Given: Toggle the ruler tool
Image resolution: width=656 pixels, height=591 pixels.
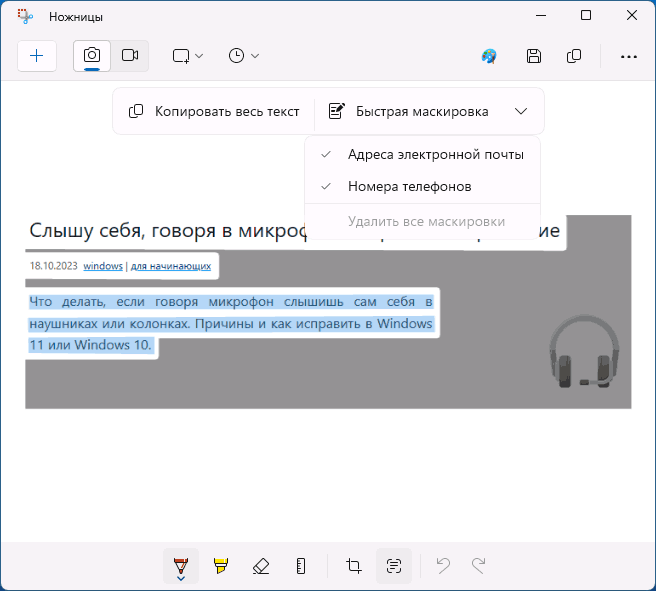Looking at the screenshot, I should pos(301,566).
